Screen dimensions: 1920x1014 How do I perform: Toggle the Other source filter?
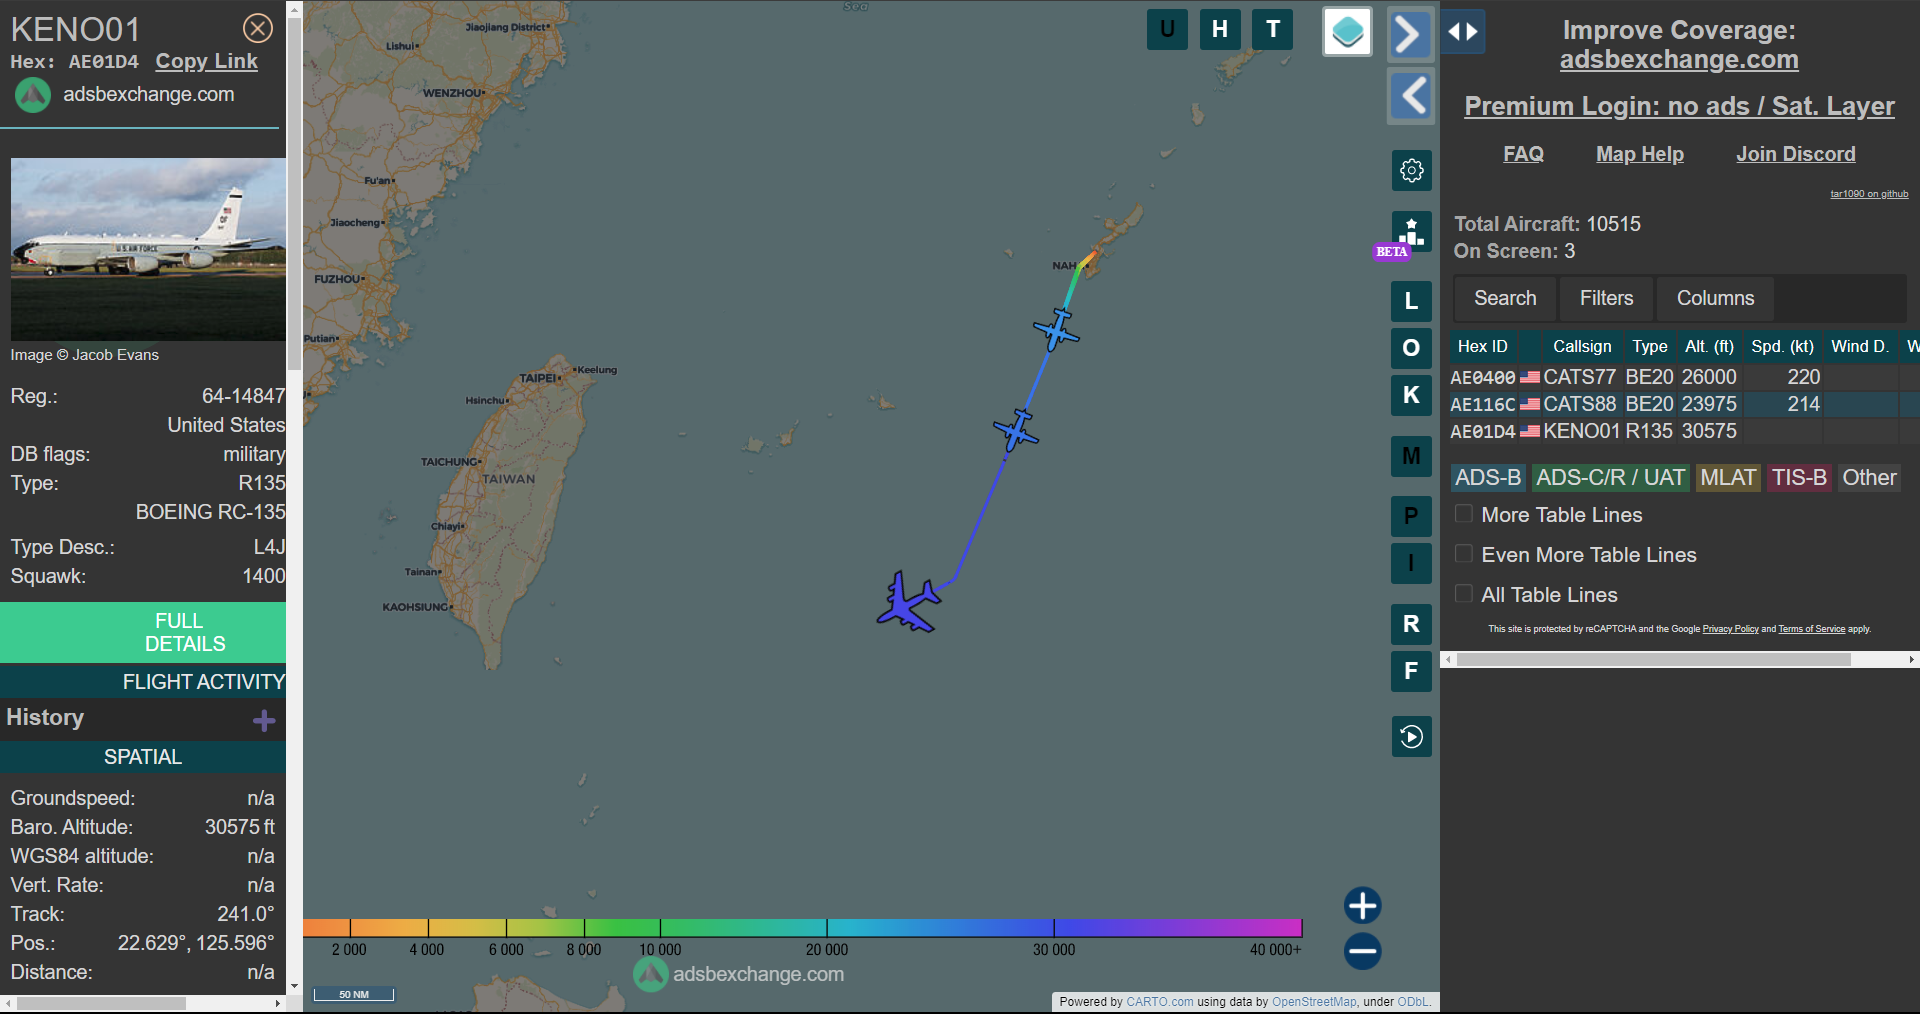tap(1869, 478)
